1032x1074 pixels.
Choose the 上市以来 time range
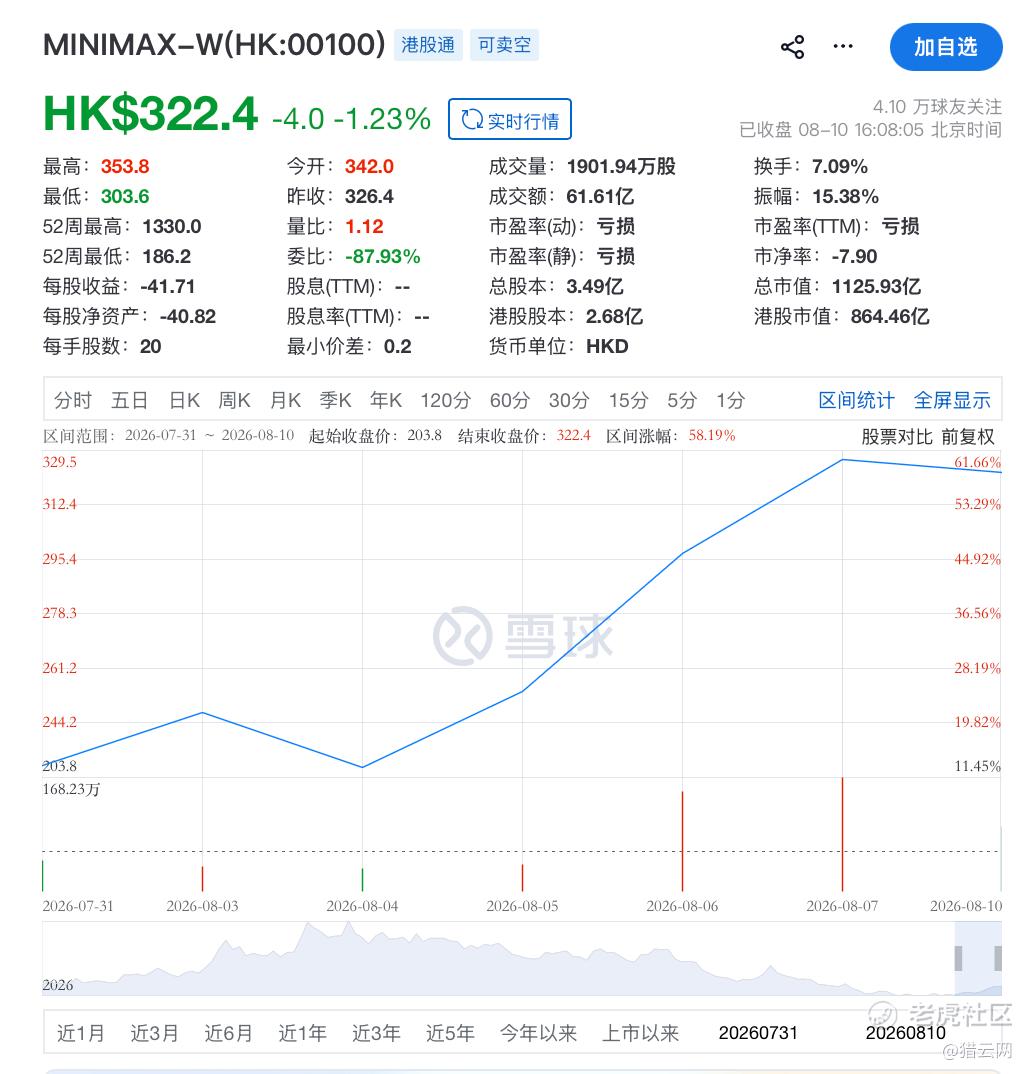640,1033
